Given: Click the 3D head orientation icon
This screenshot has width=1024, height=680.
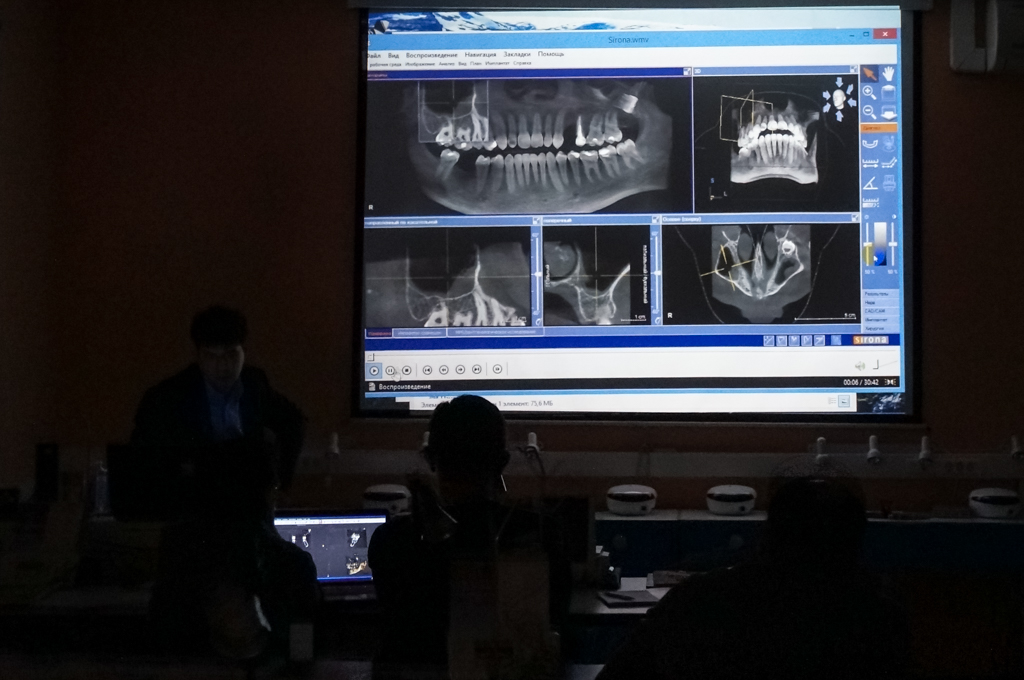Looking at the screenshot, I should point(838,98).
